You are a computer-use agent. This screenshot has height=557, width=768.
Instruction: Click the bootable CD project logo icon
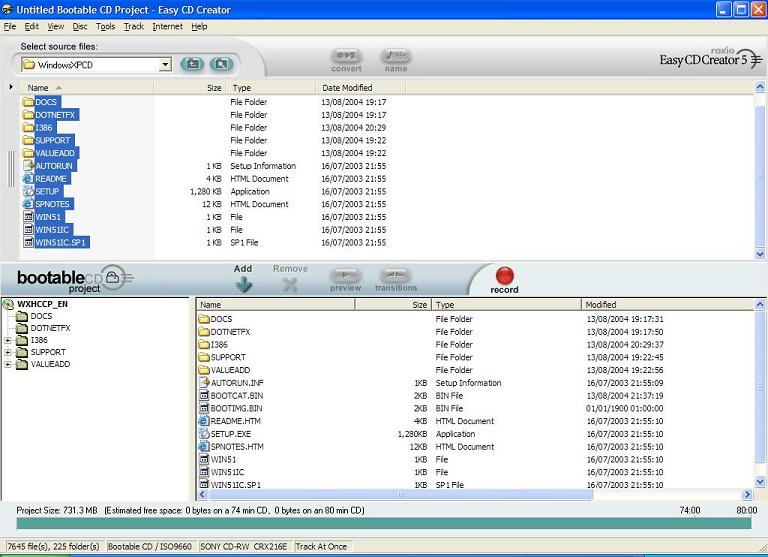click(113, 278)
